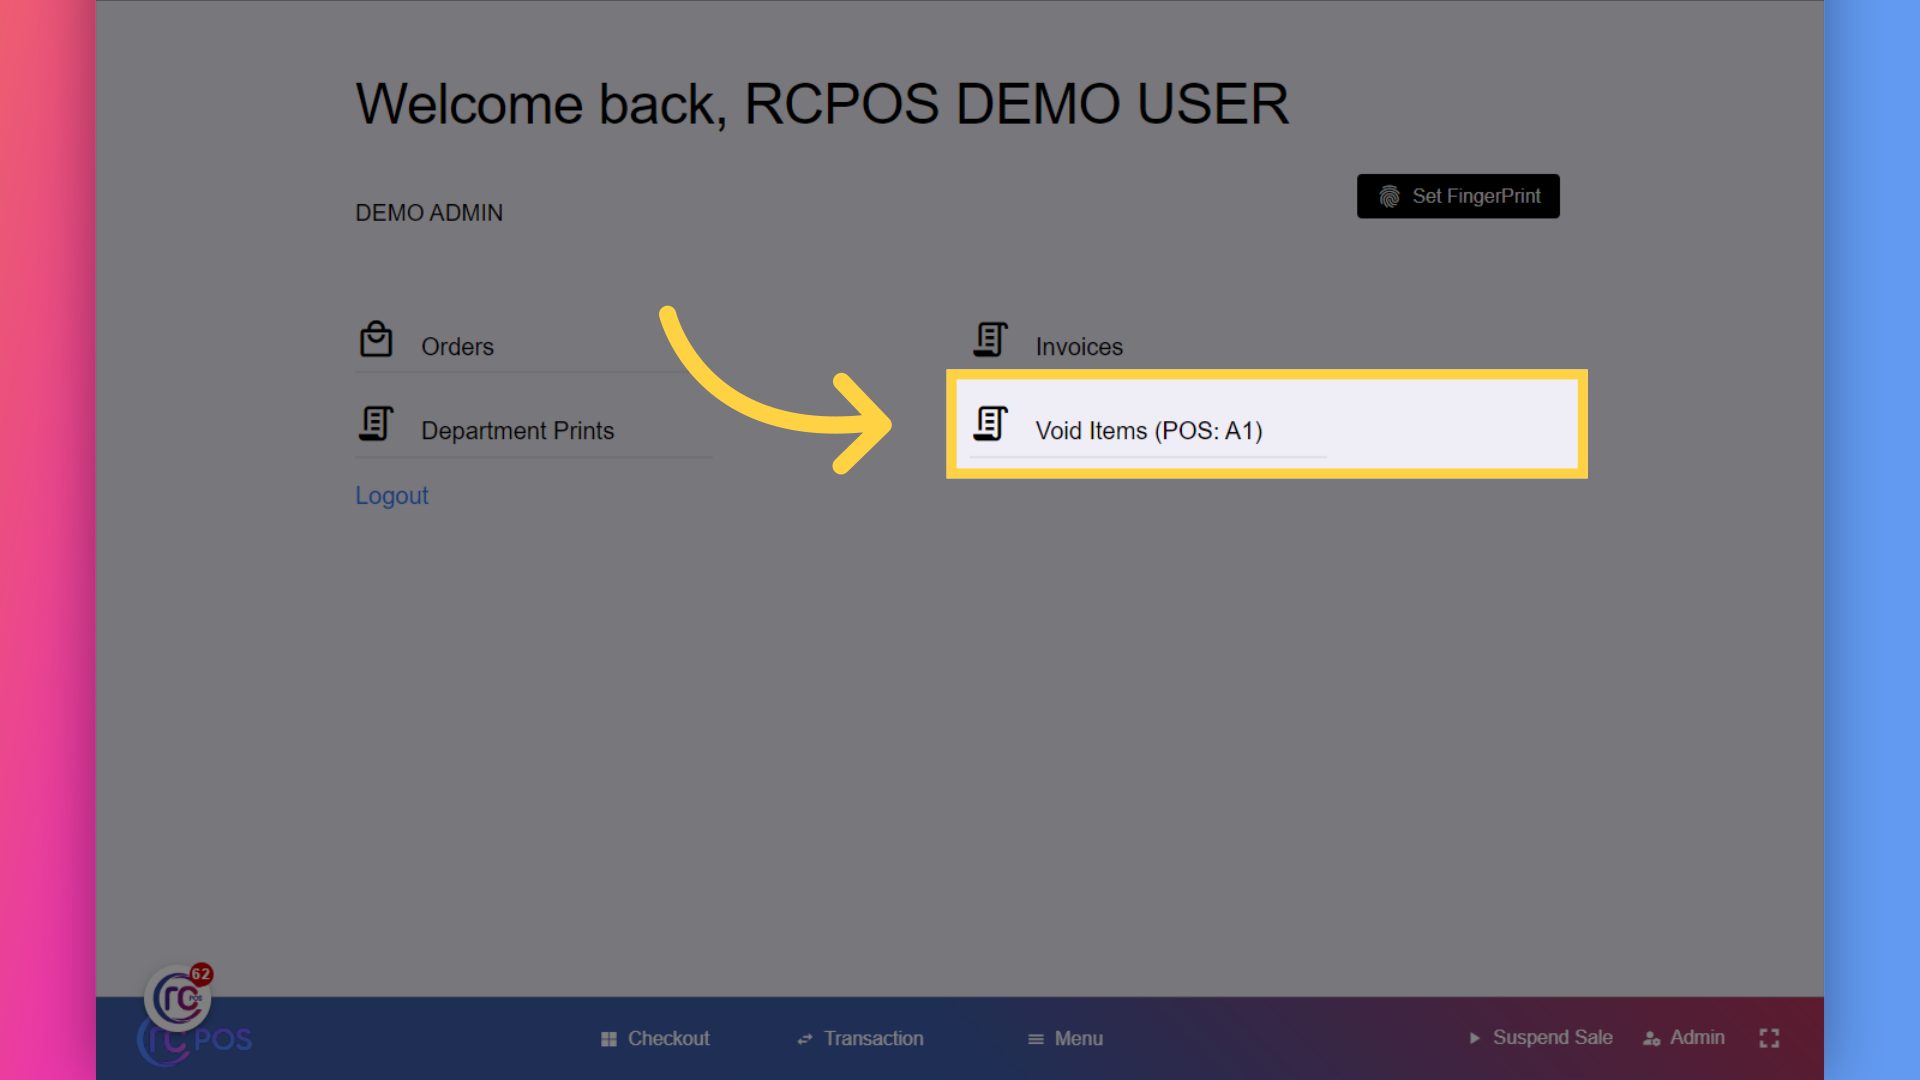Viewport: 1920px width, 1080px height.
Task: Click the Transaction swap-arrows icon
Action: pos(805,1040)
